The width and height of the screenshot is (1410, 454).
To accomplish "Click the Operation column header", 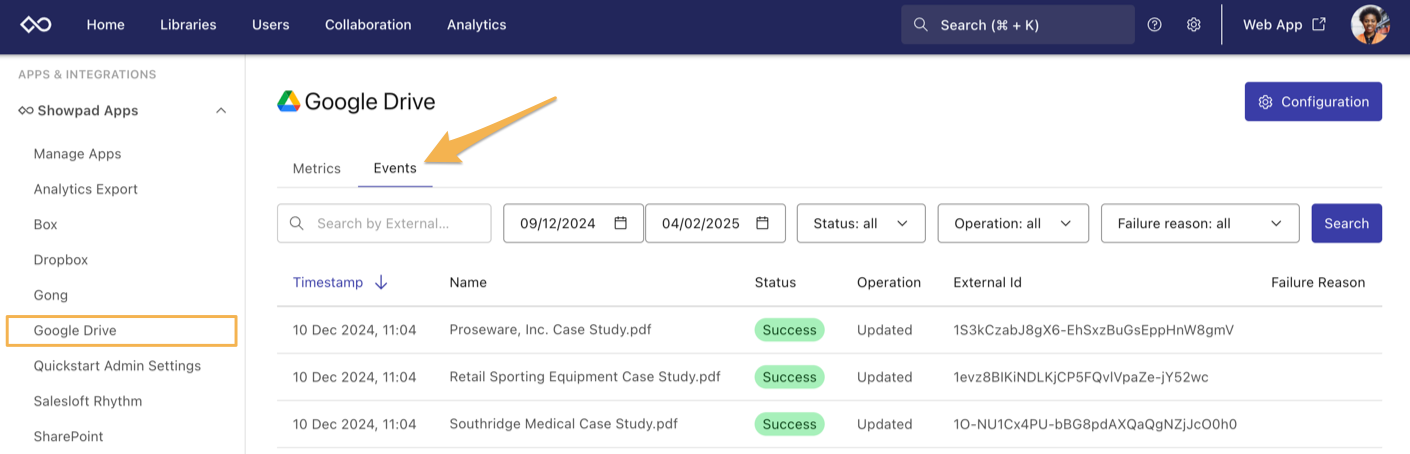I will click(x=889, y=282).
